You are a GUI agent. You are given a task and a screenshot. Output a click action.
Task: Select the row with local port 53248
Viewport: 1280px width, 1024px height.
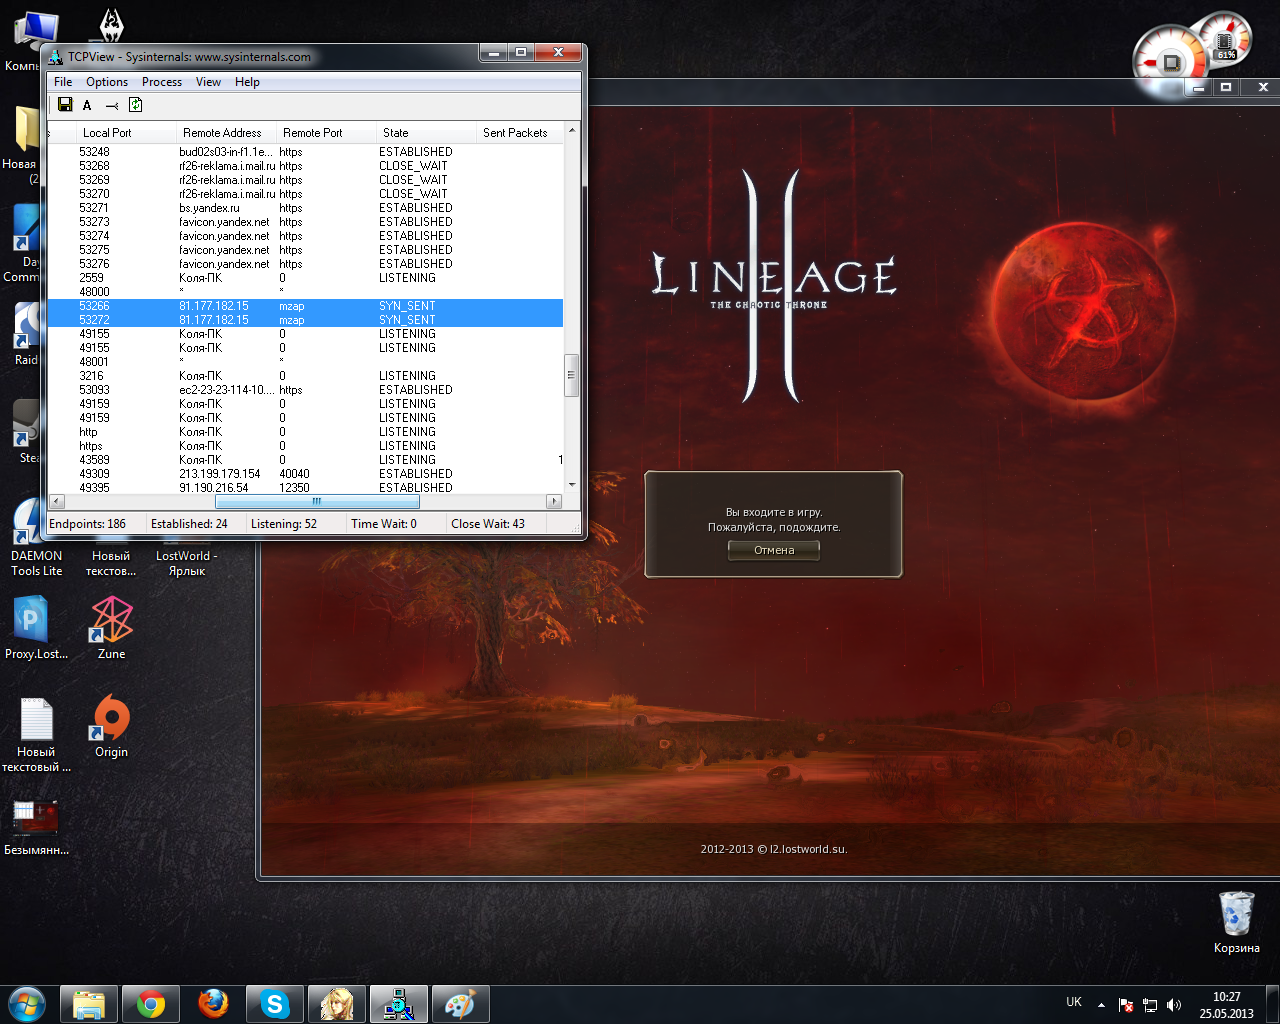tap(305, 152)
